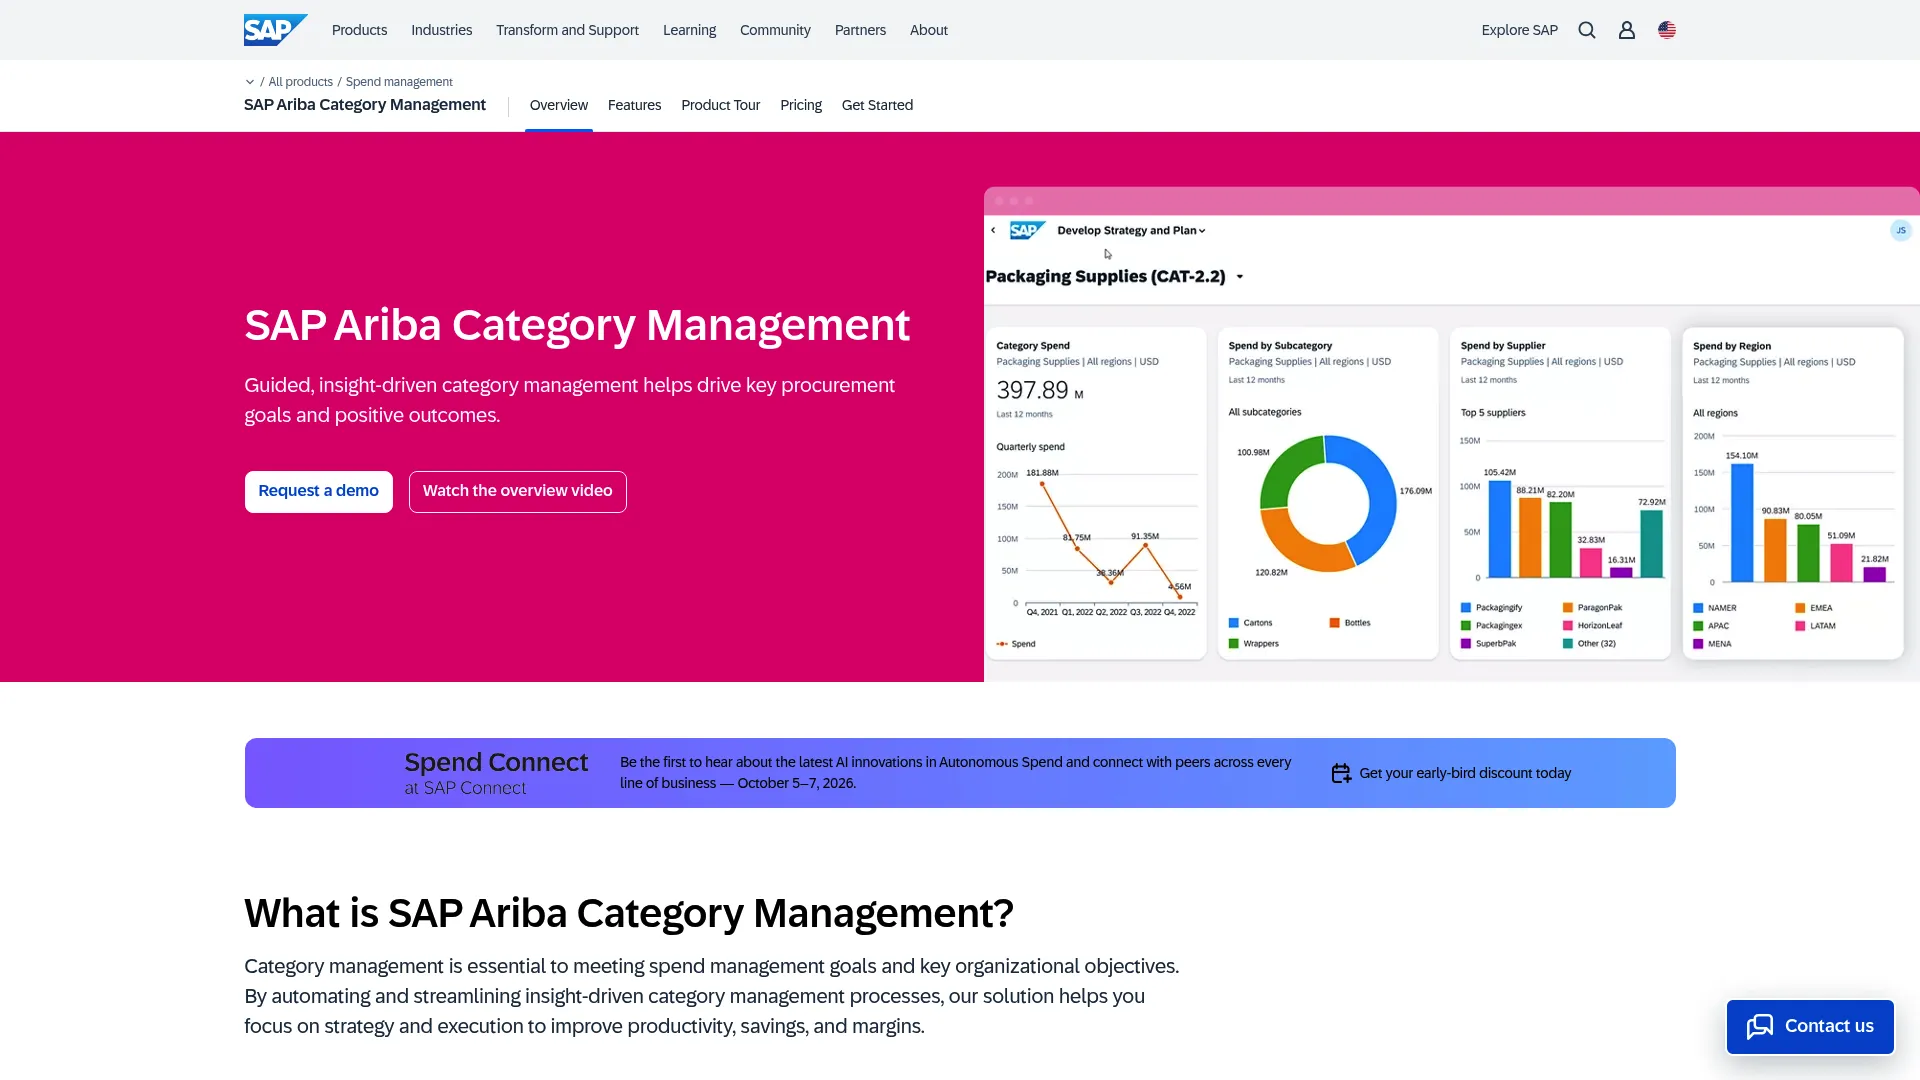This screenshot has height=1080, width=1920.
Task: Open the Industries menu
Action: click(x=441, y=30)
